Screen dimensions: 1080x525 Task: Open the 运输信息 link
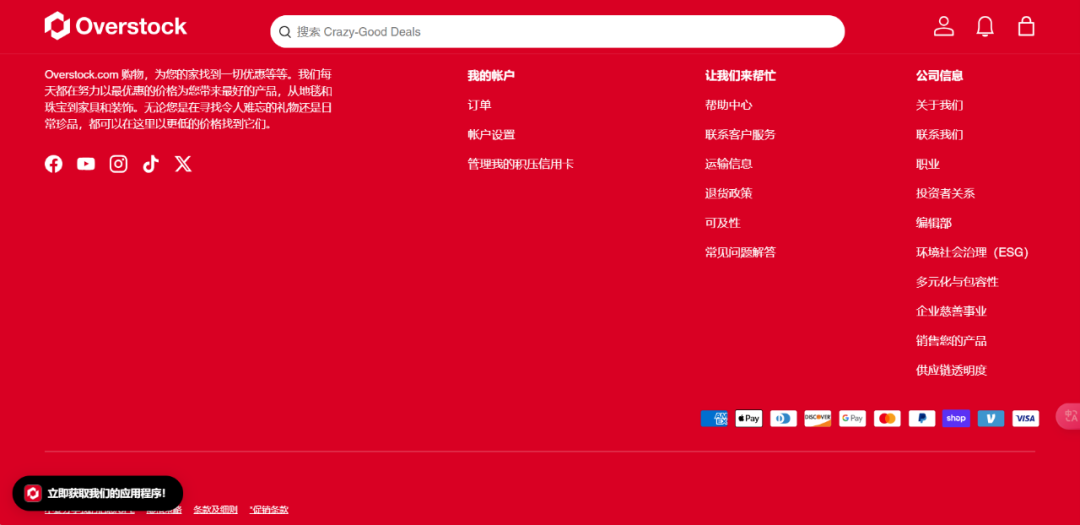(729, 165)
